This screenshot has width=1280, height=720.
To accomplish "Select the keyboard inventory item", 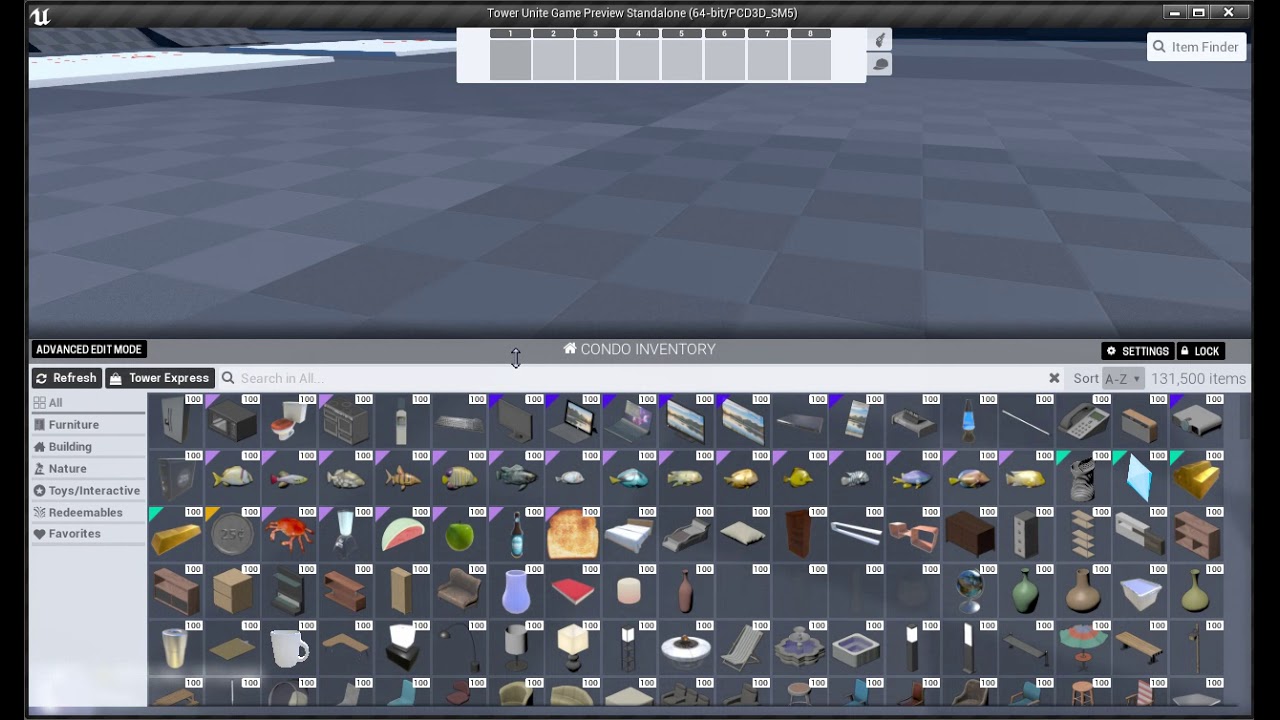I will 460,422.
